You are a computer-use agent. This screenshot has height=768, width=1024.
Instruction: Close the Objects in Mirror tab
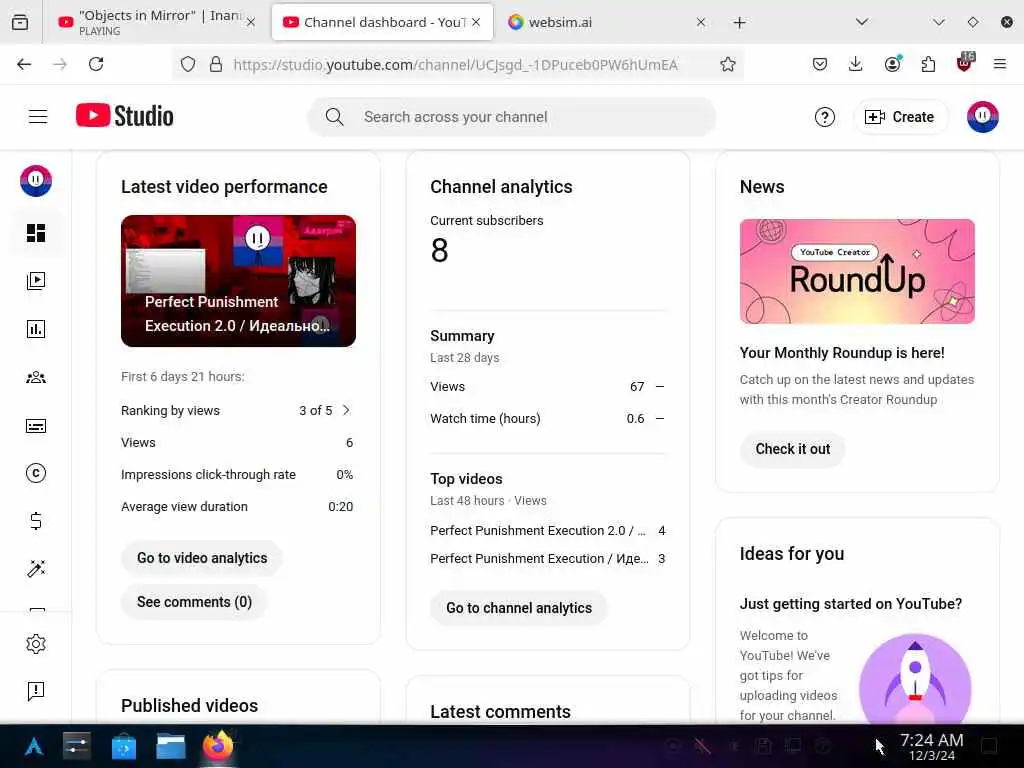[251, 22]
